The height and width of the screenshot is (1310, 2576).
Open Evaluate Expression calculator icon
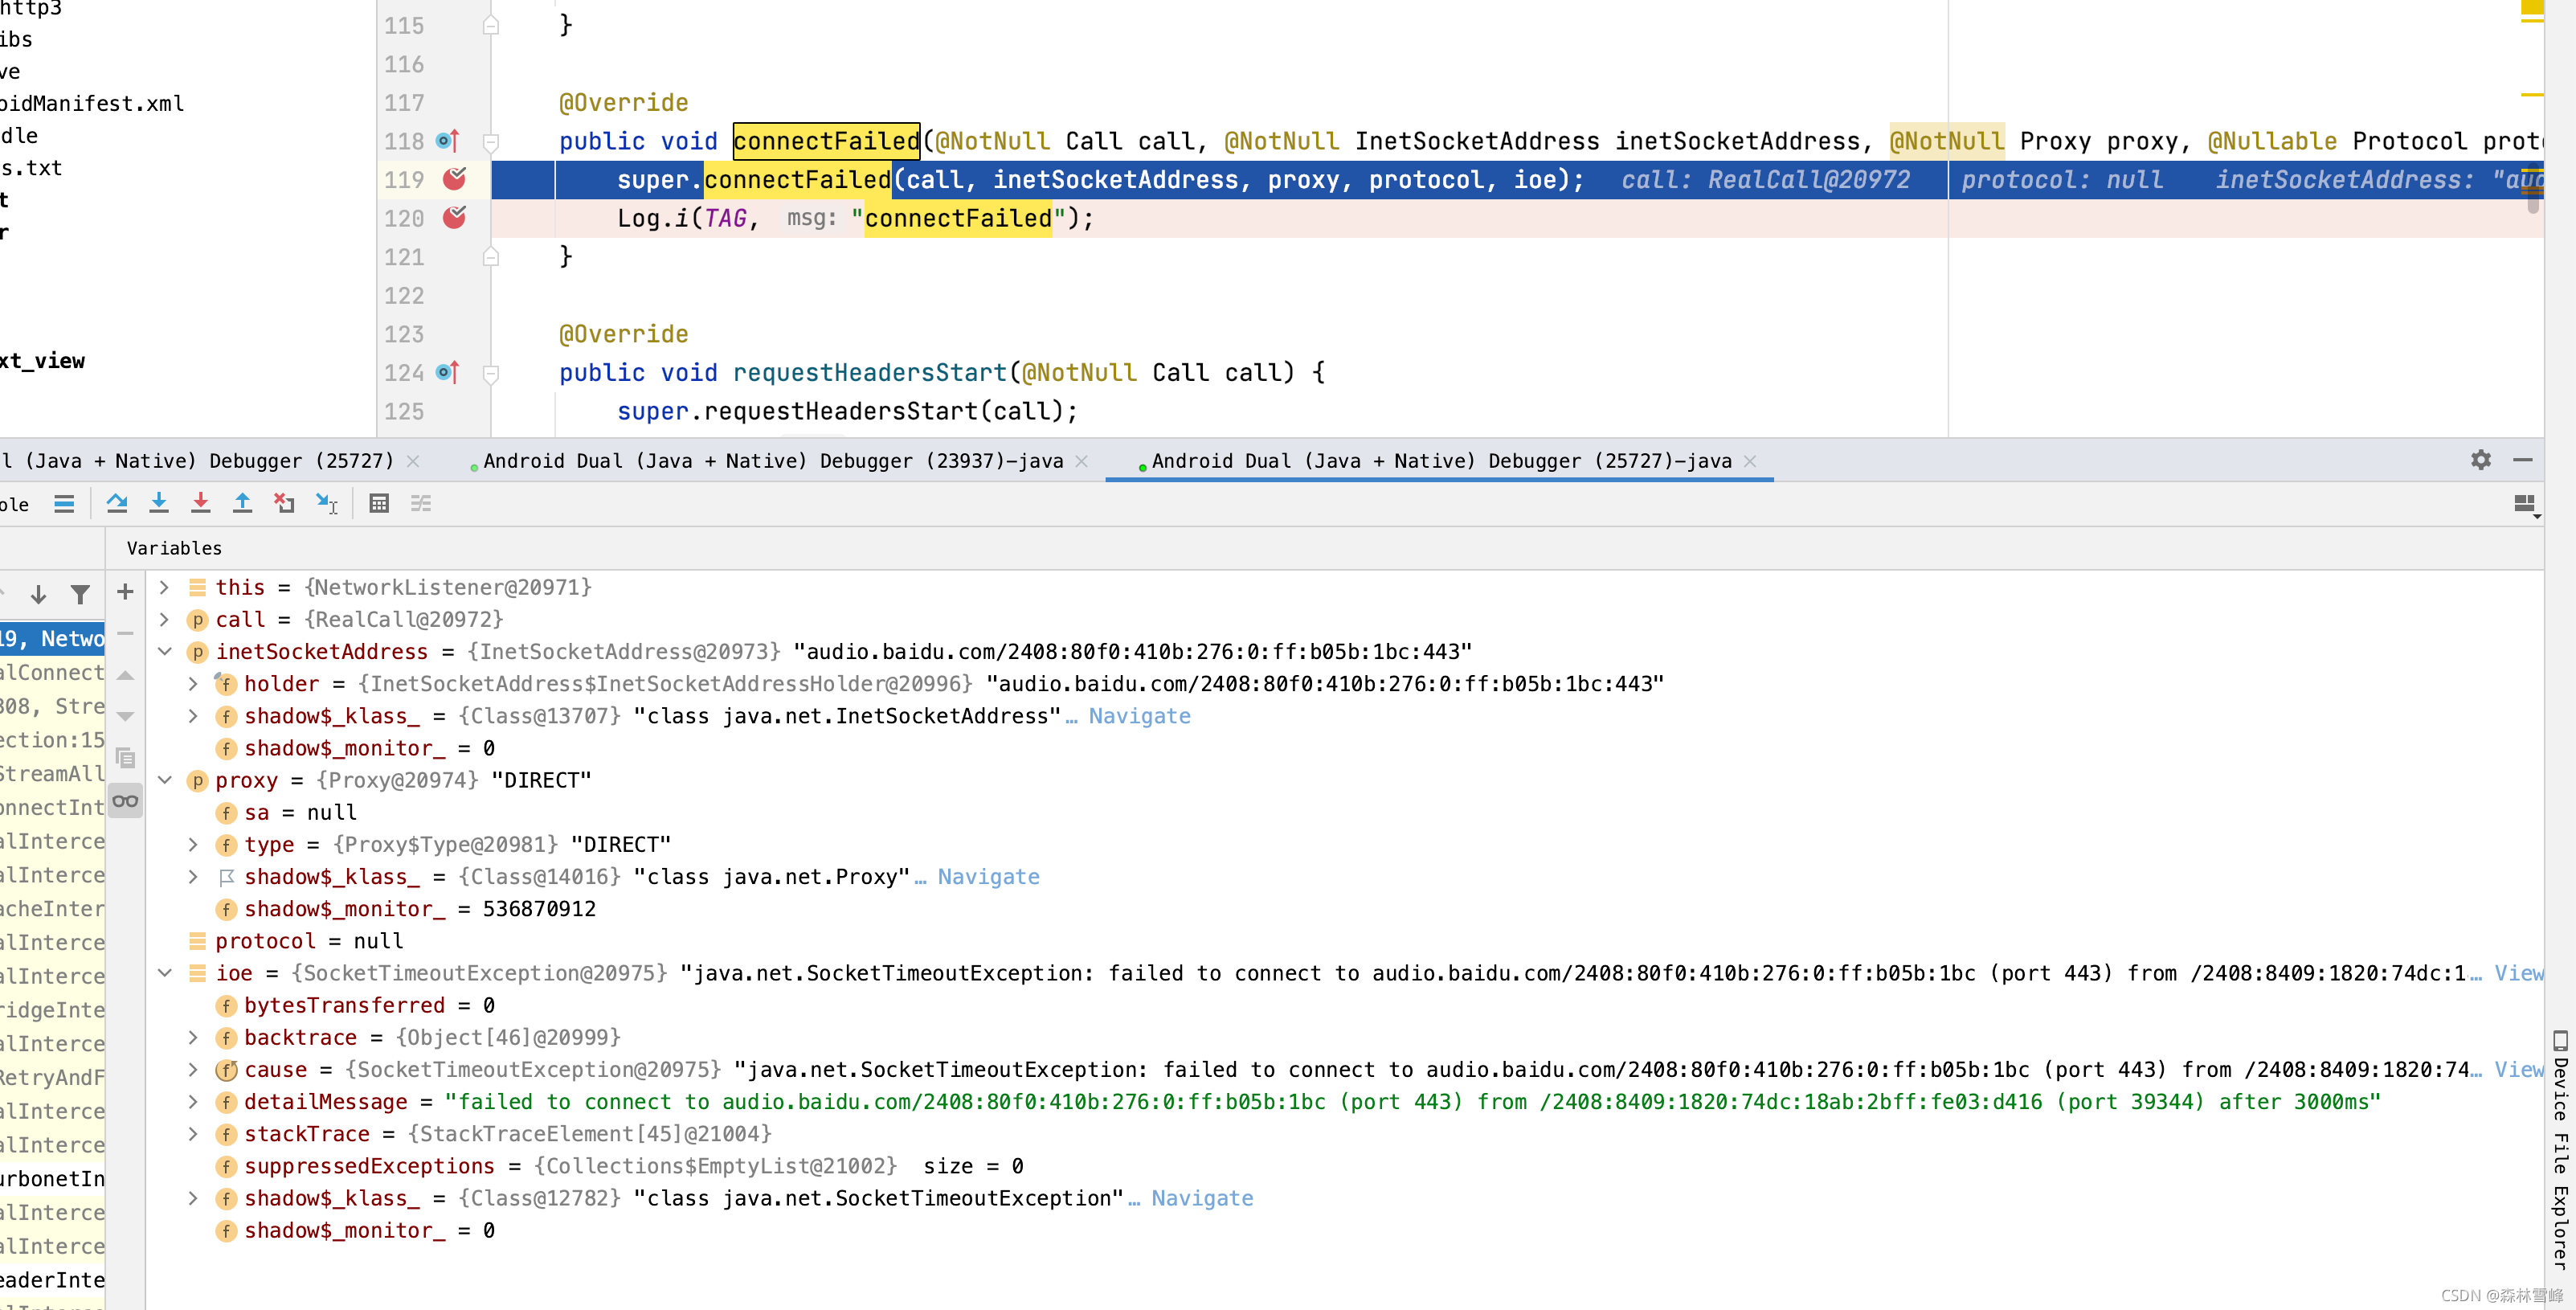tap(379, 503)
